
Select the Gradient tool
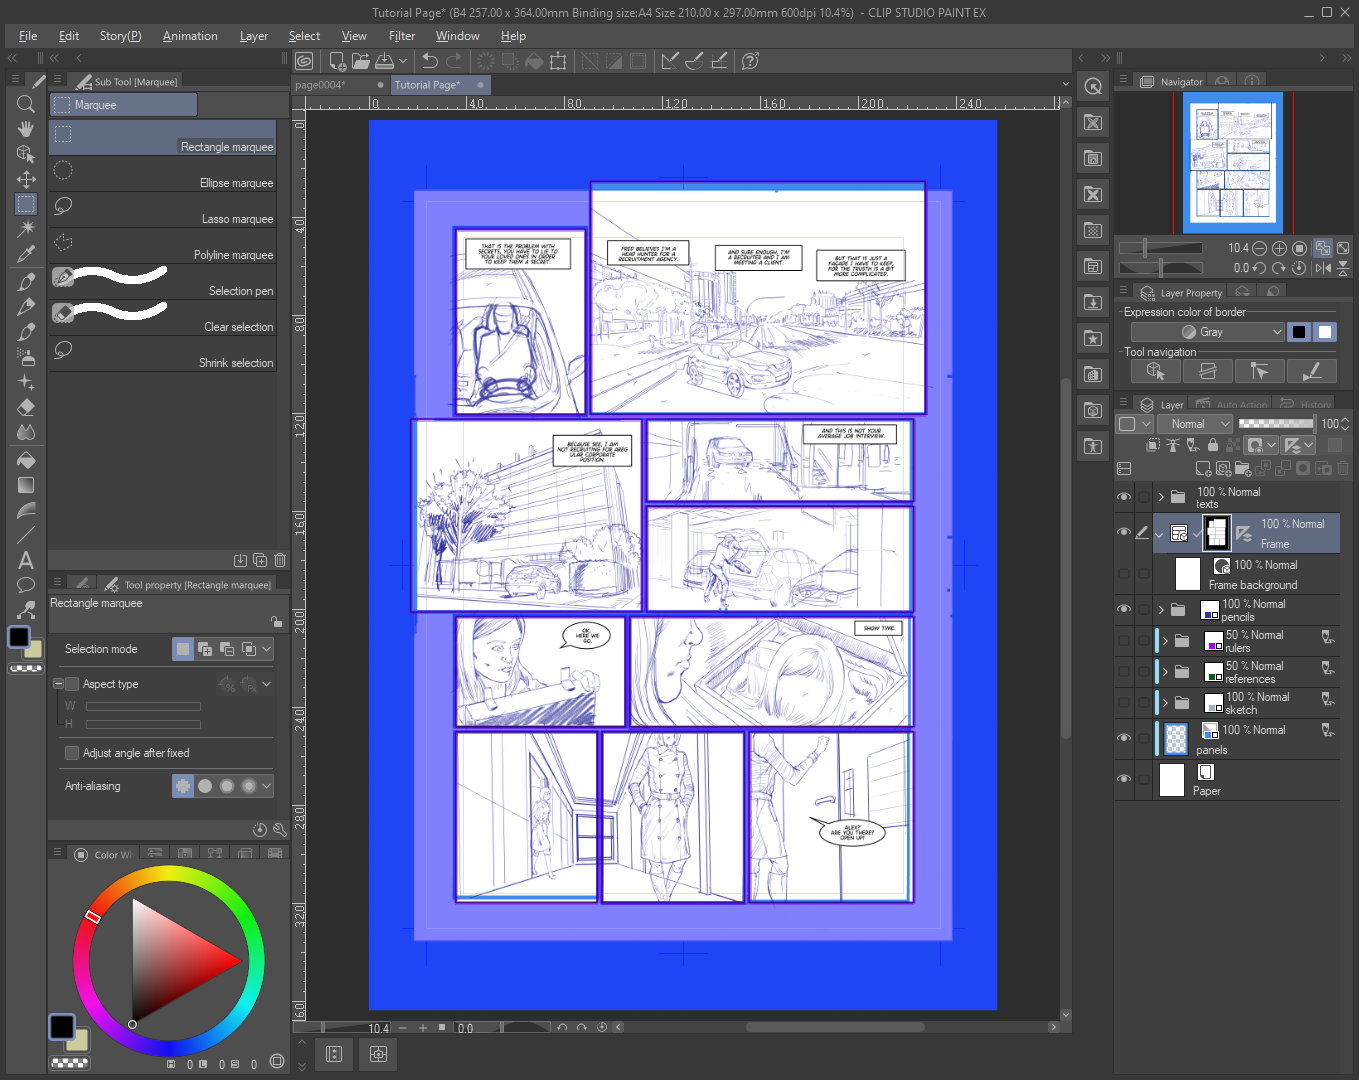pyautogui.click(x=26, y=485)
